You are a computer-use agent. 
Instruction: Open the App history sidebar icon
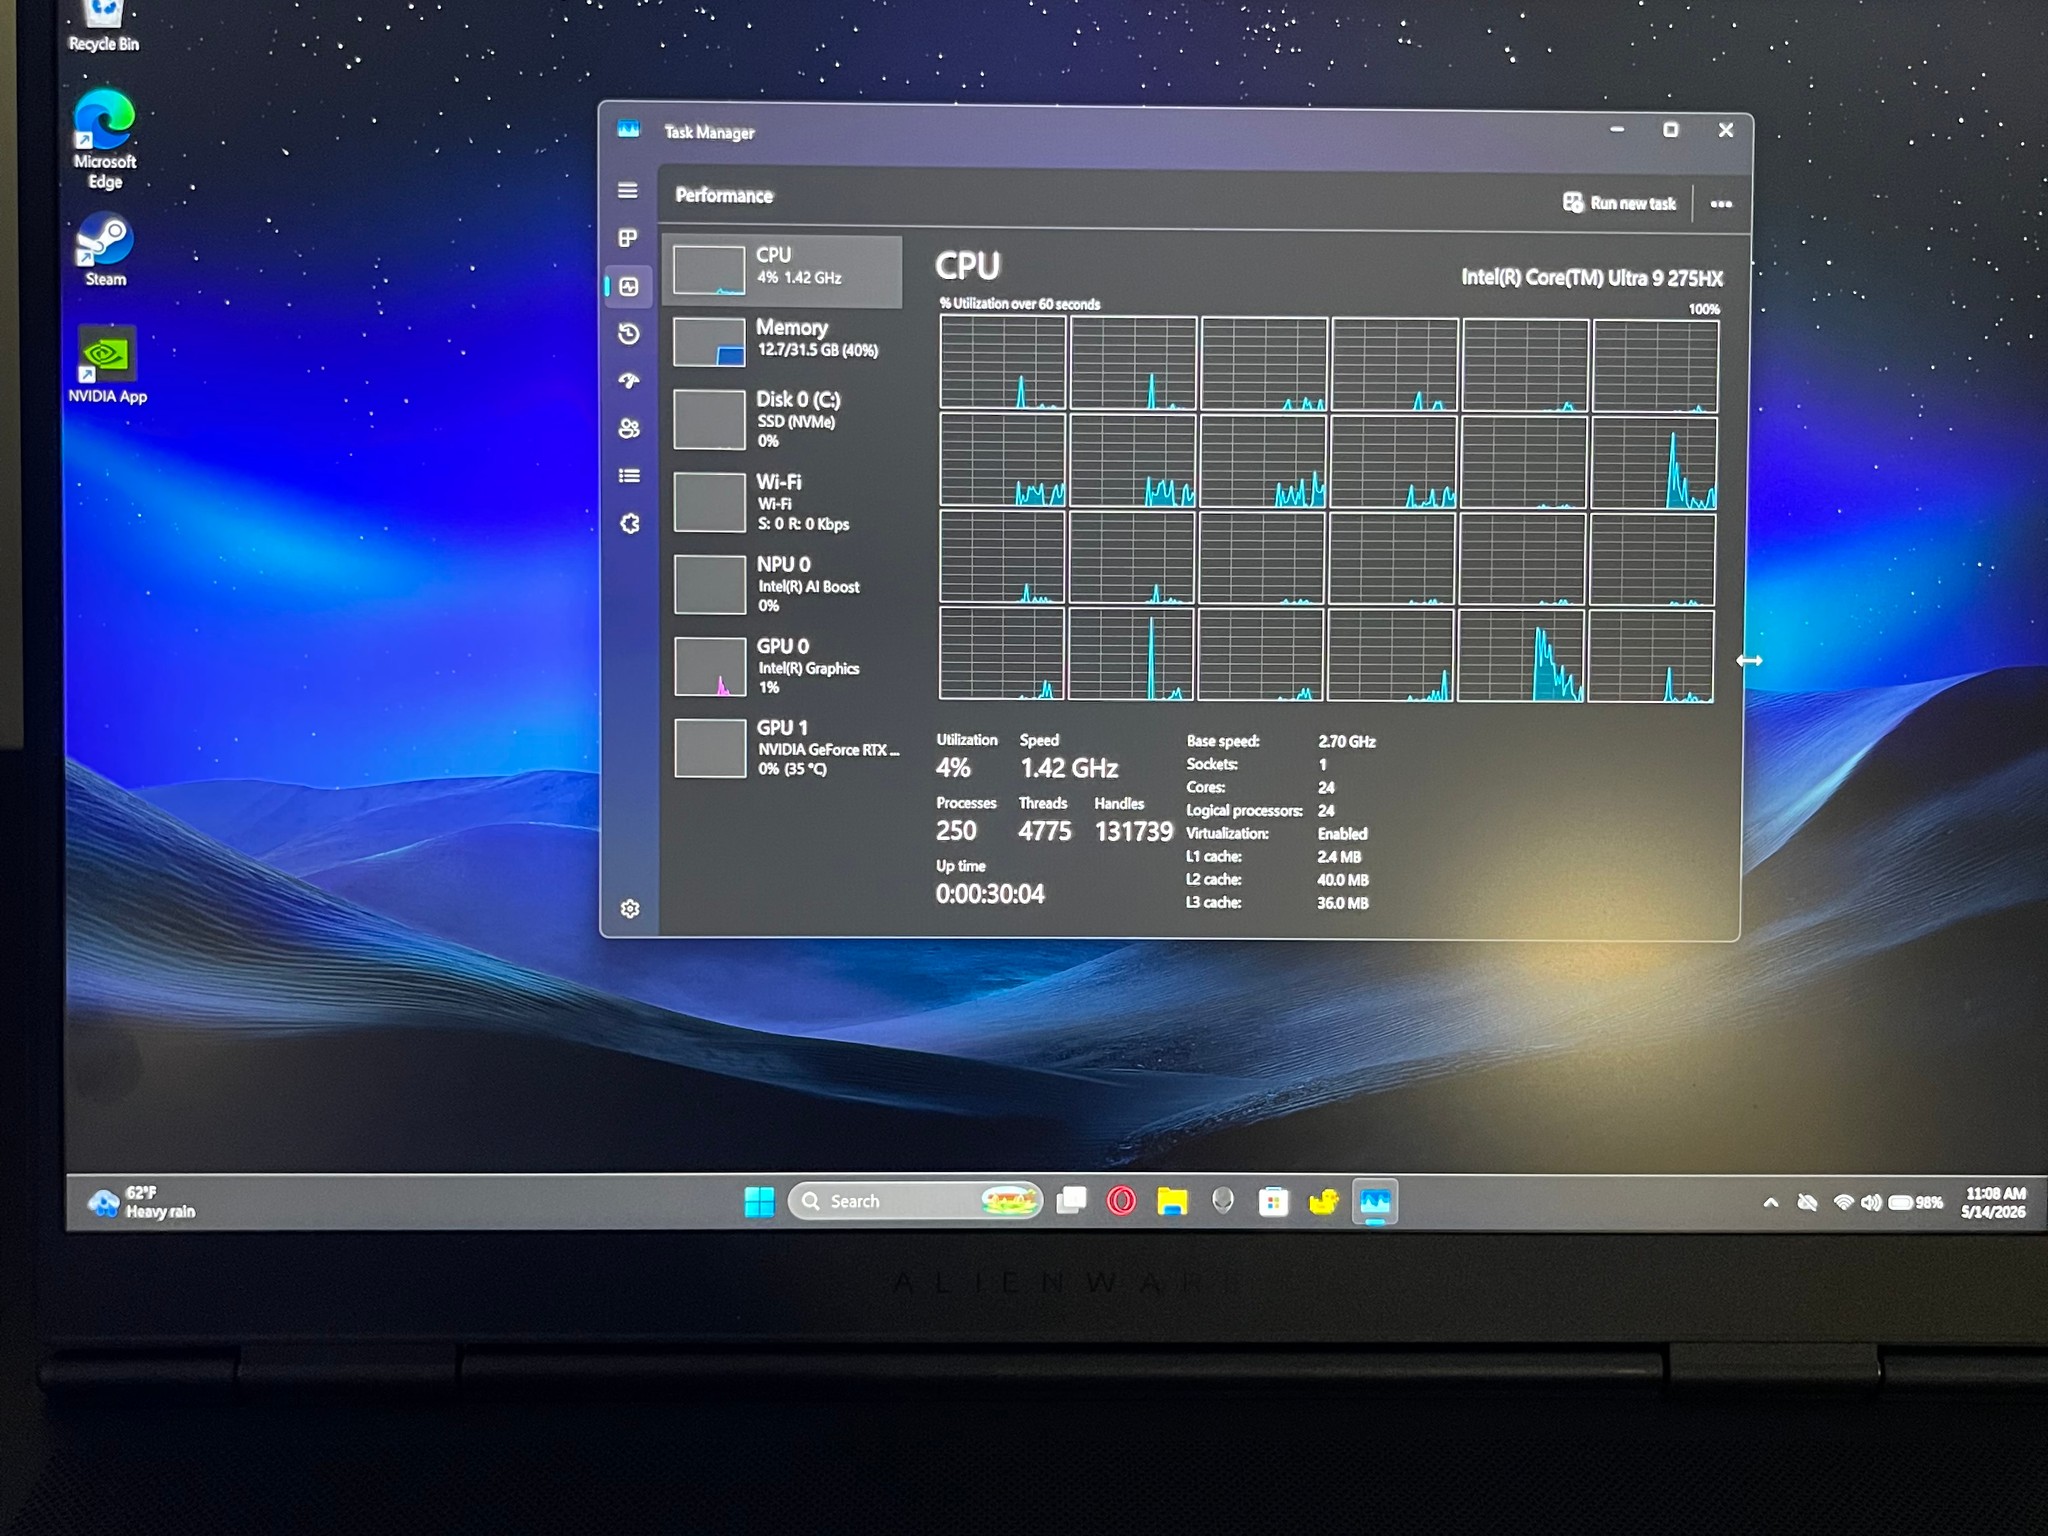[628, 333]
